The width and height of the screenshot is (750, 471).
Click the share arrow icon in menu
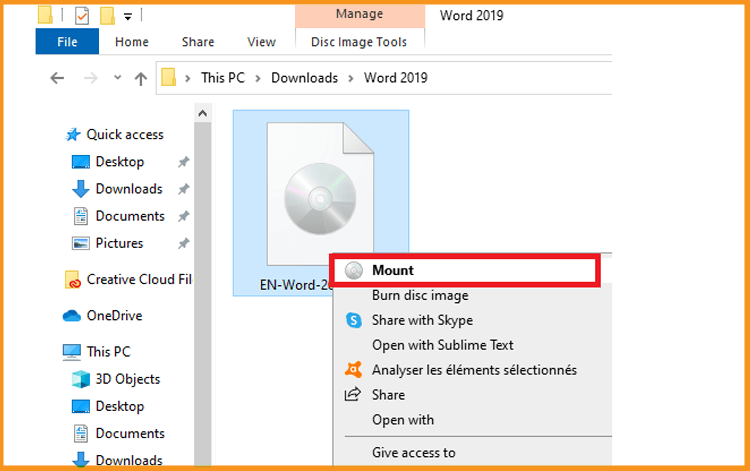coord(353,394)
